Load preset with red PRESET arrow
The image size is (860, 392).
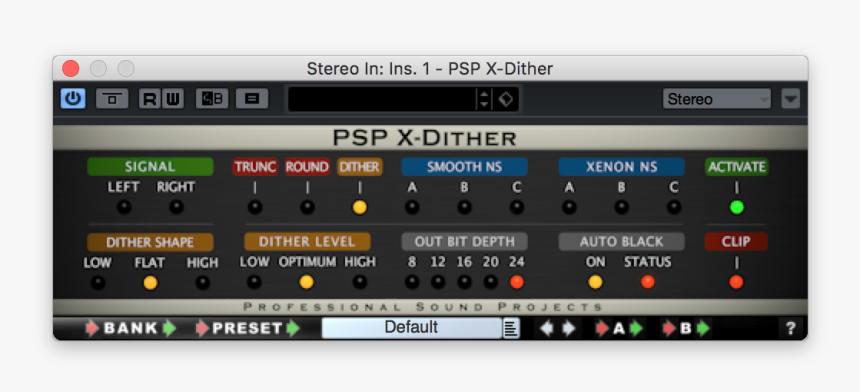pos(203,328)
